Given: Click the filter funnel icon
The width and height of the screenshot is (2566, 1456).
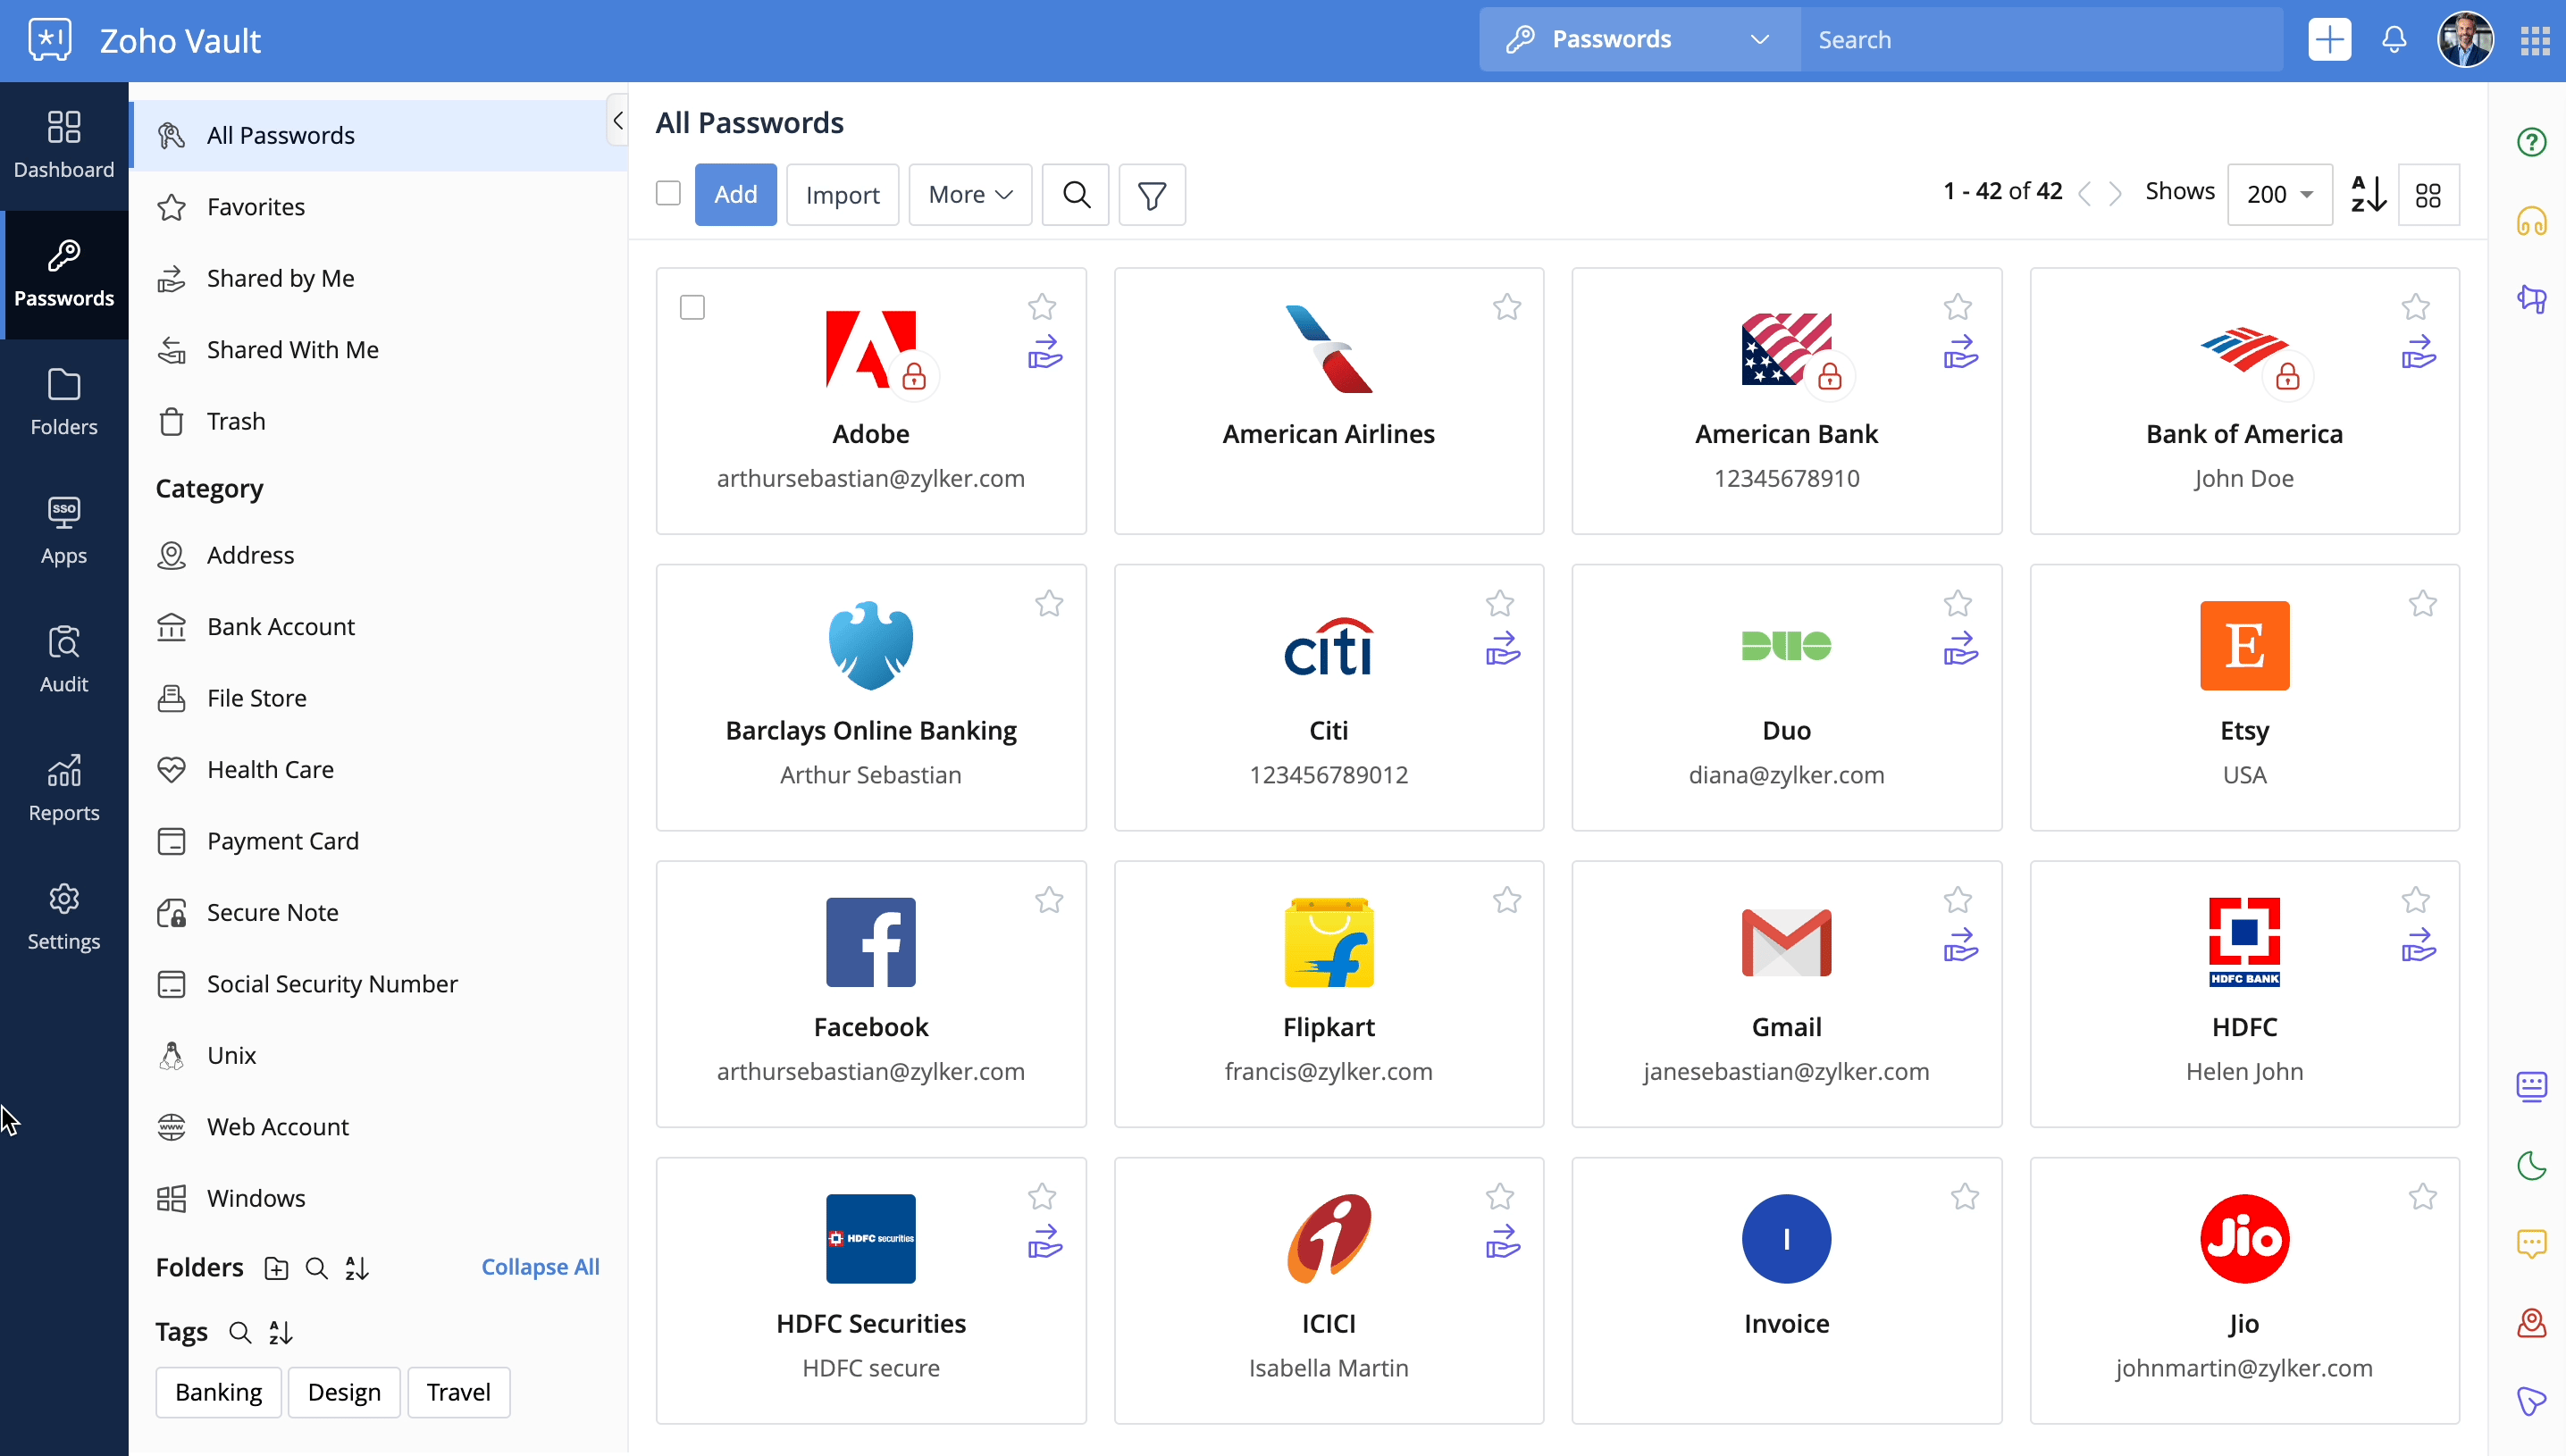Looking at the screenshot, I should tap(1151, 195).
